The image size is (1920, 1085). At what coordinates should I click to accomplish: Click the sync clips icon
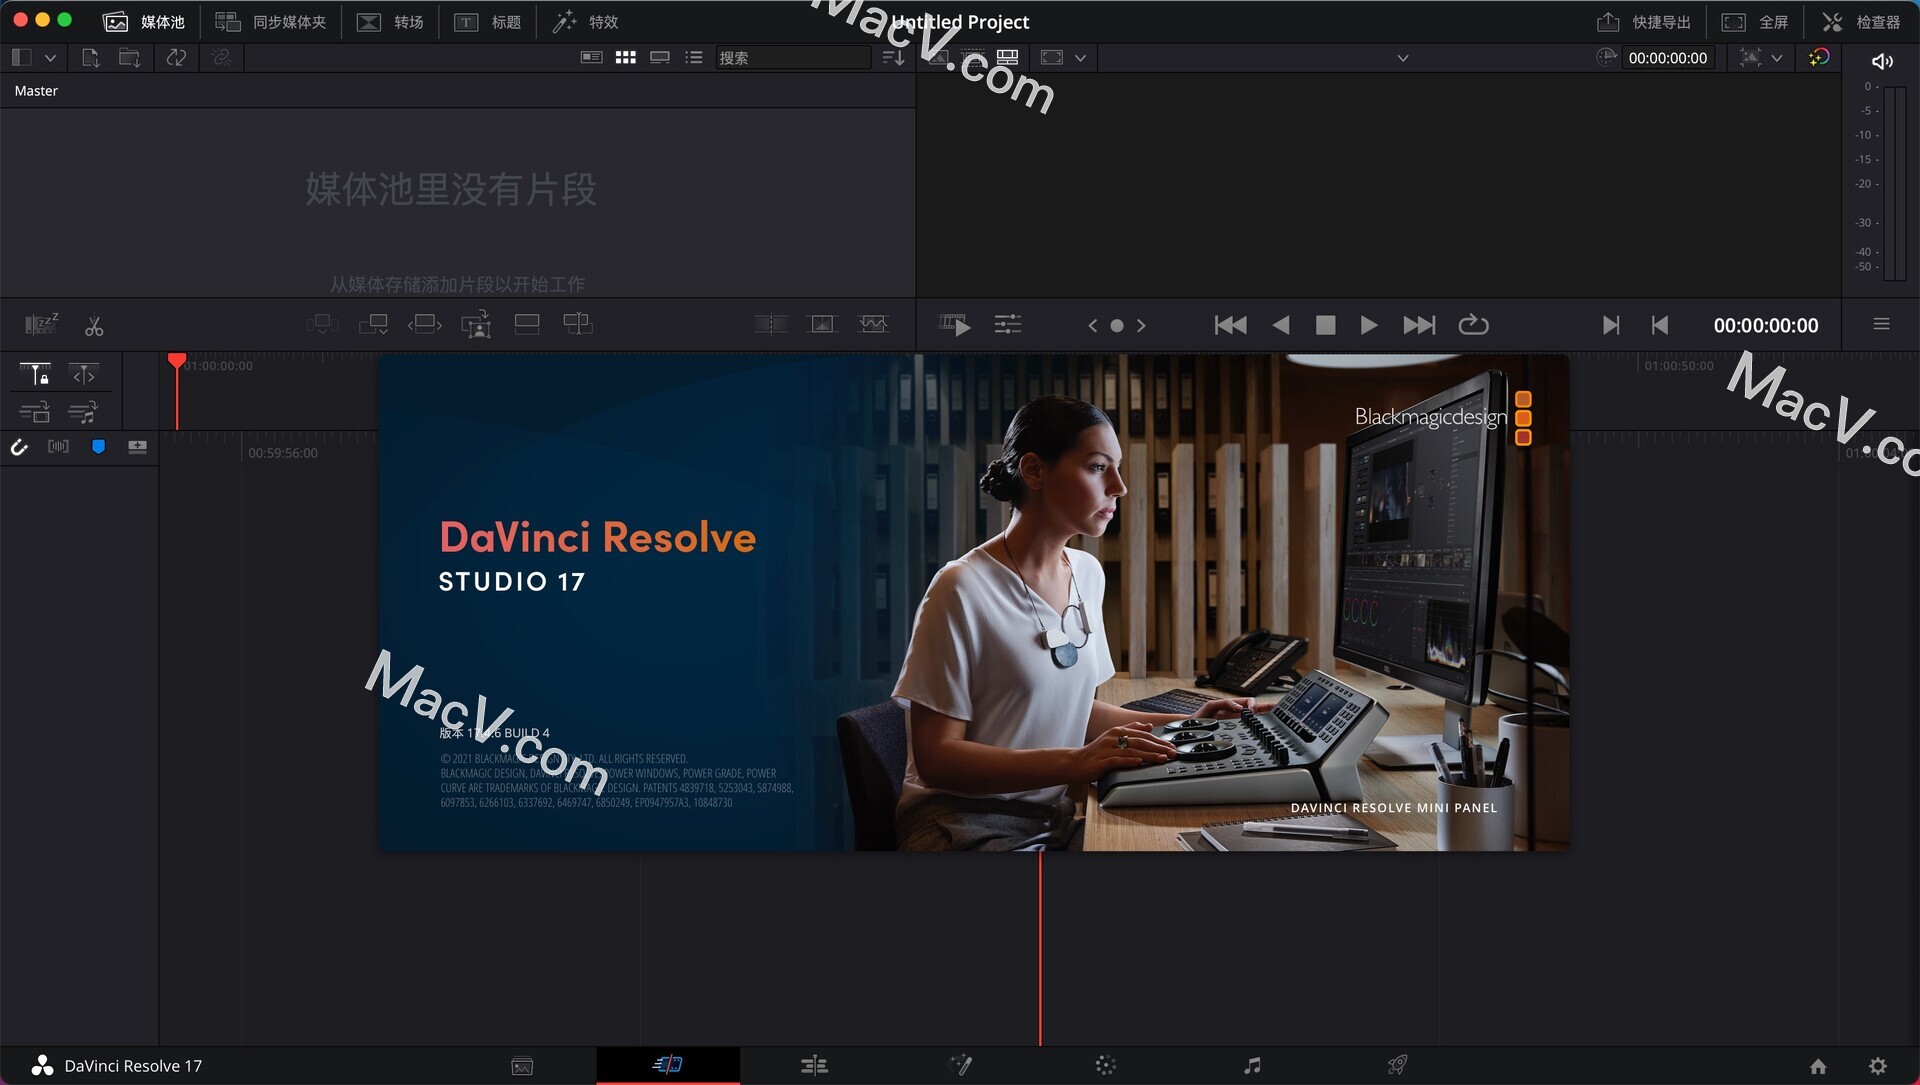(176, 58)
